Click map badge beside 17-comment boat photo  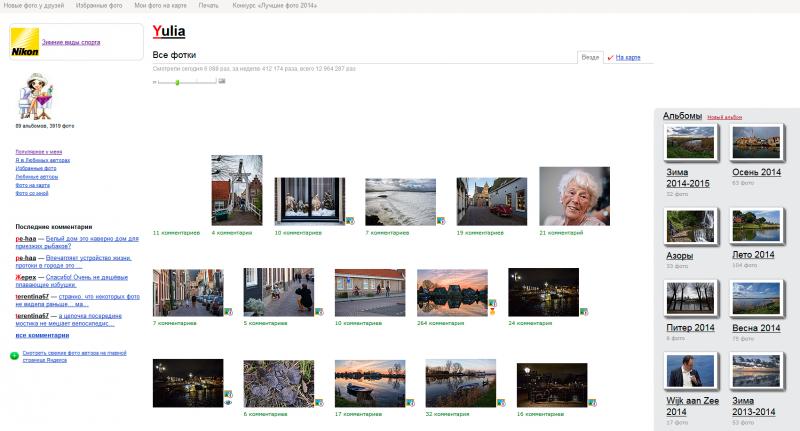tap(410, 403)
